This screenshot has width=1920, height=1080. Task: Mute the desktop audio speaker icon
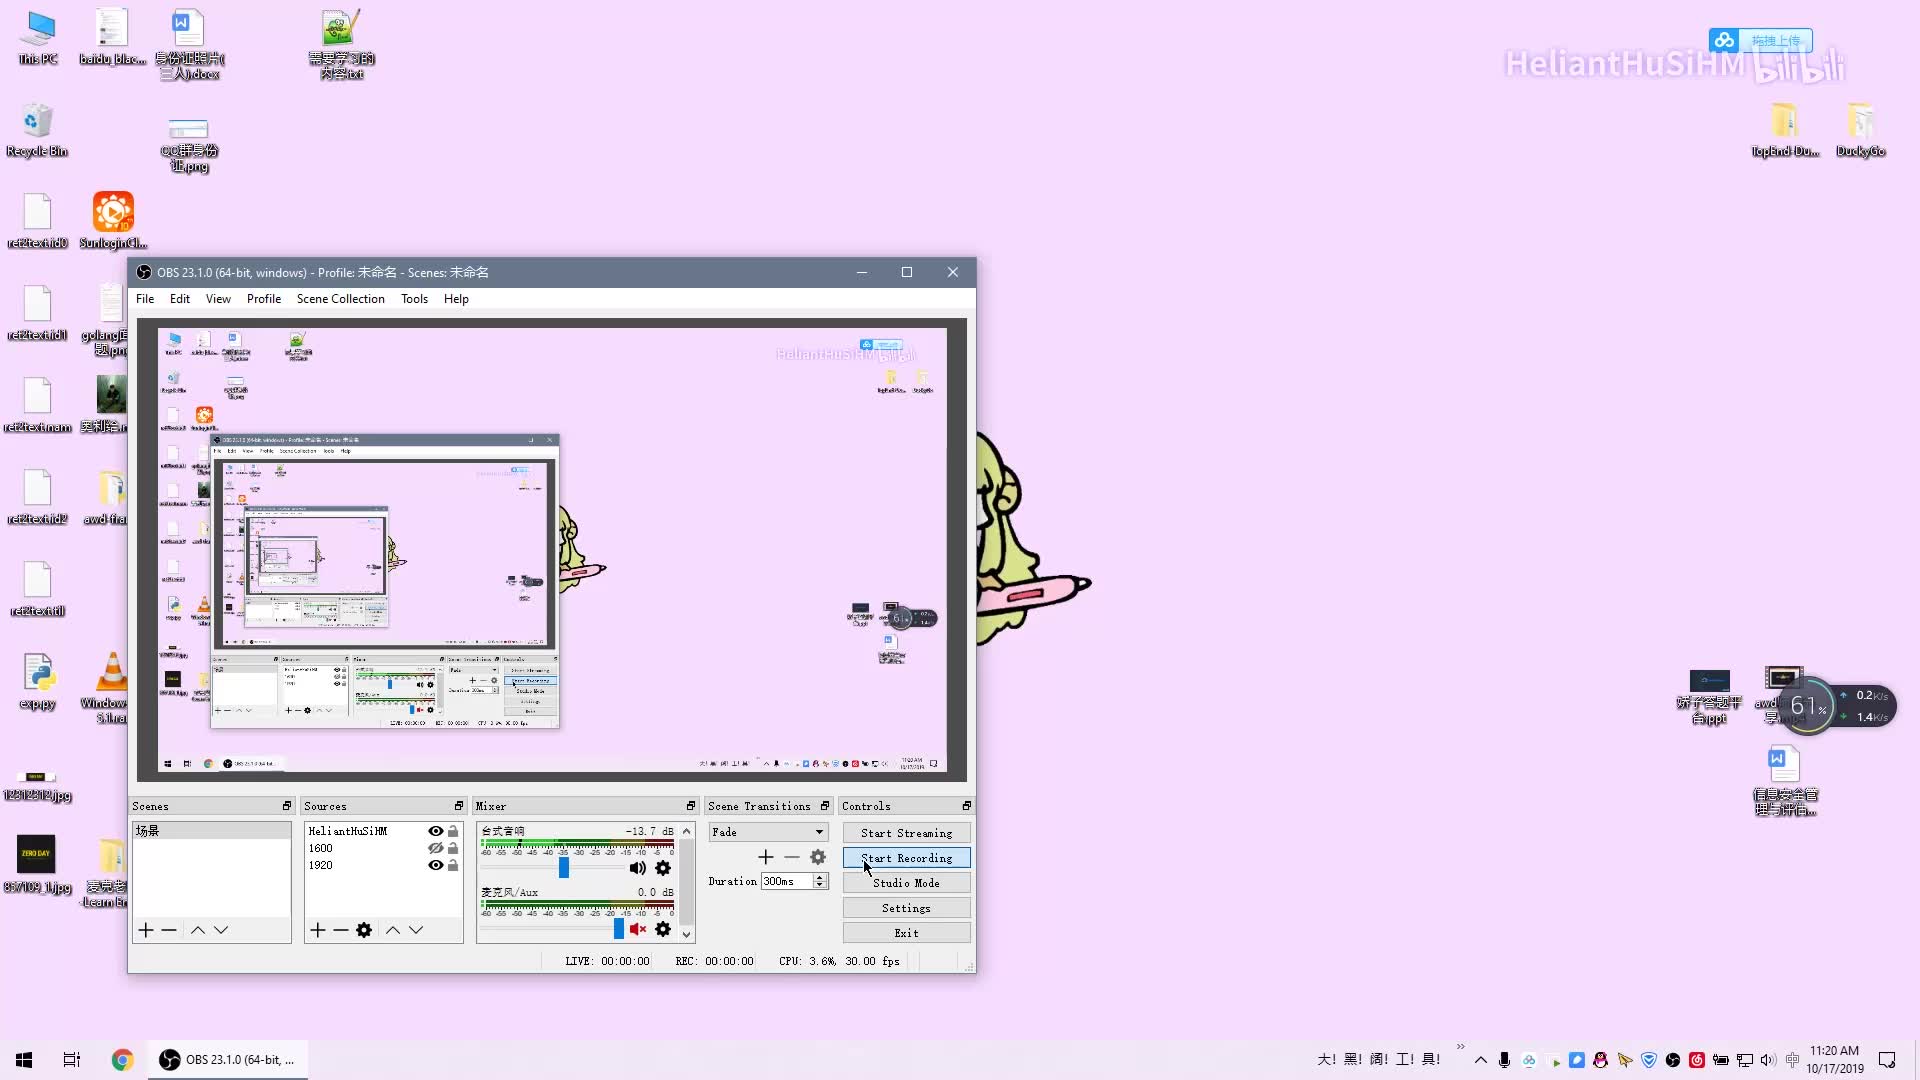(637, 868)
